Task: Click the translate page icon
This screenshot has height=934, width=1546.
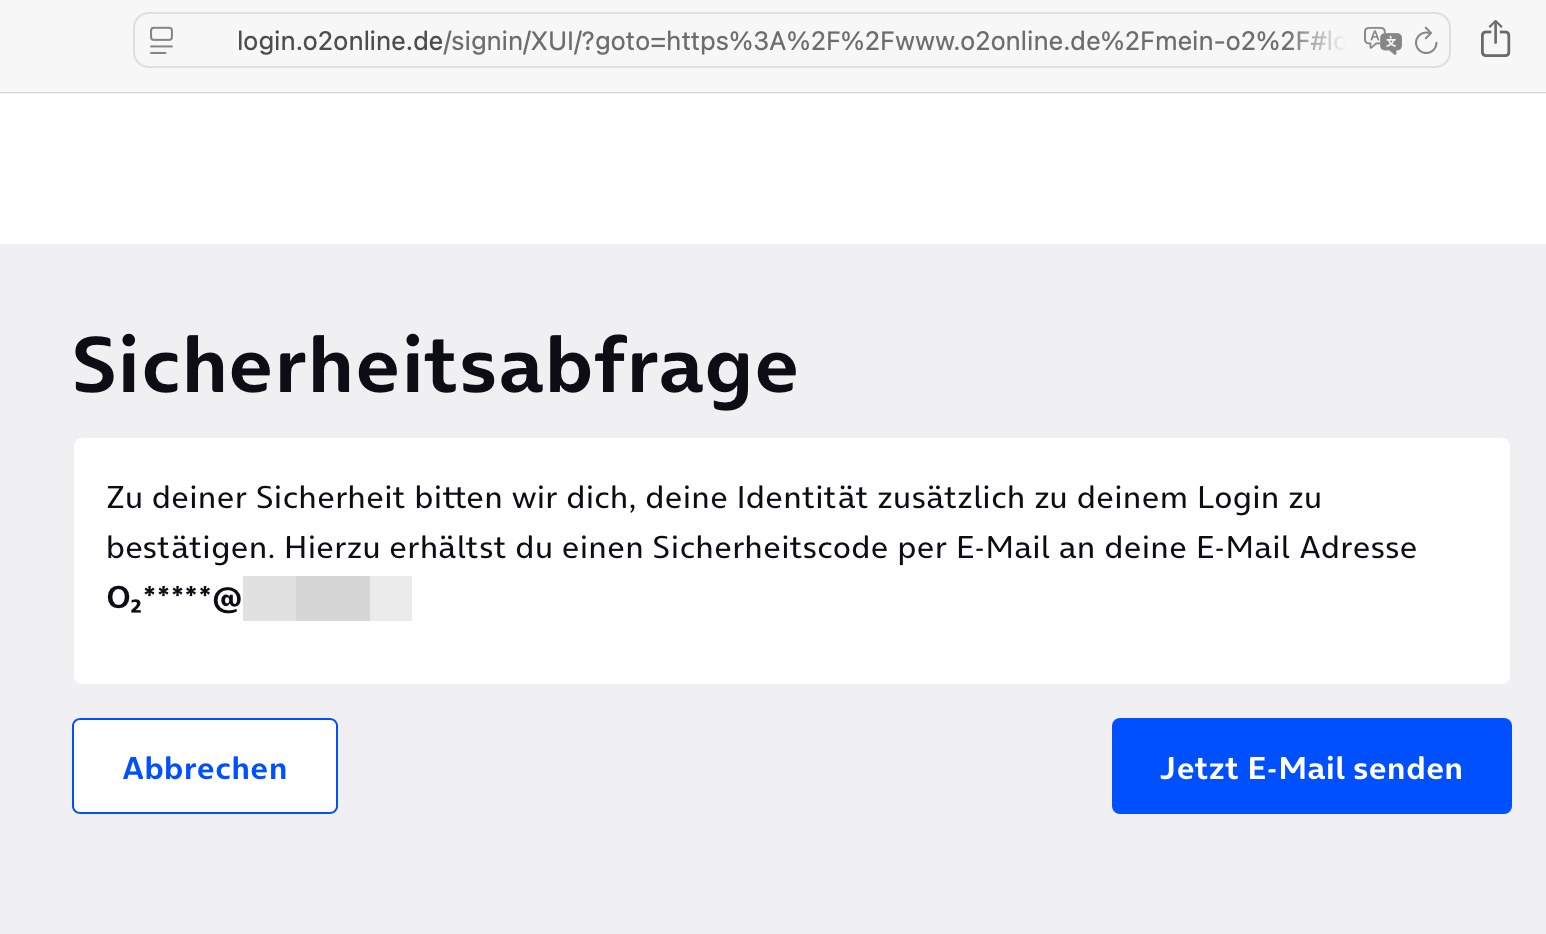Action: tap(1382, 40)
